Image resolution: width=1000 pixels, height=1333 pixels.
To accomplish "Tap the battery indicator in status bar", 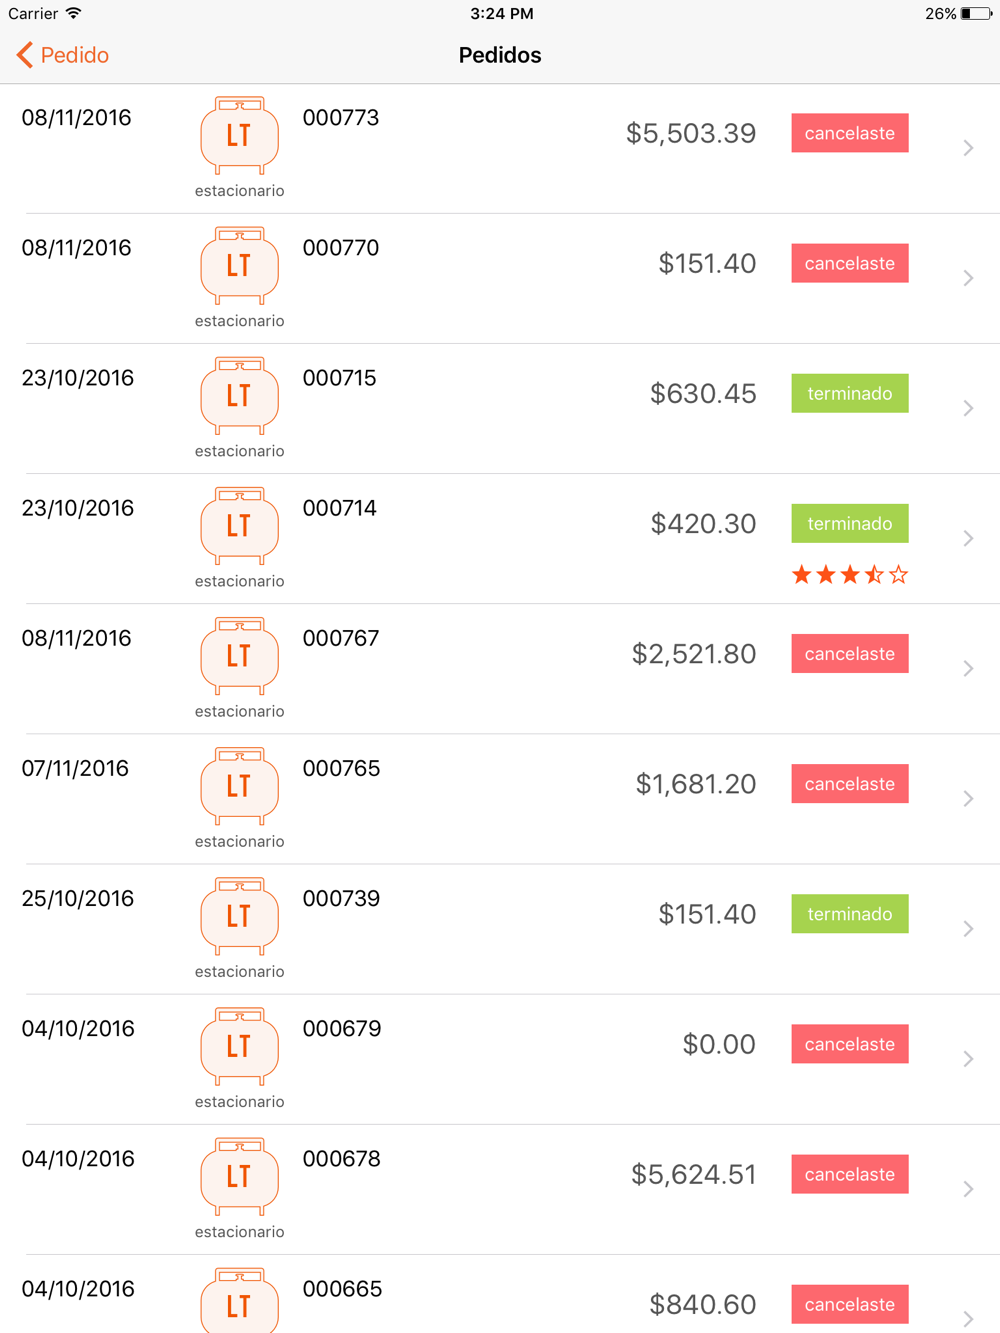I will coord(975,14).
